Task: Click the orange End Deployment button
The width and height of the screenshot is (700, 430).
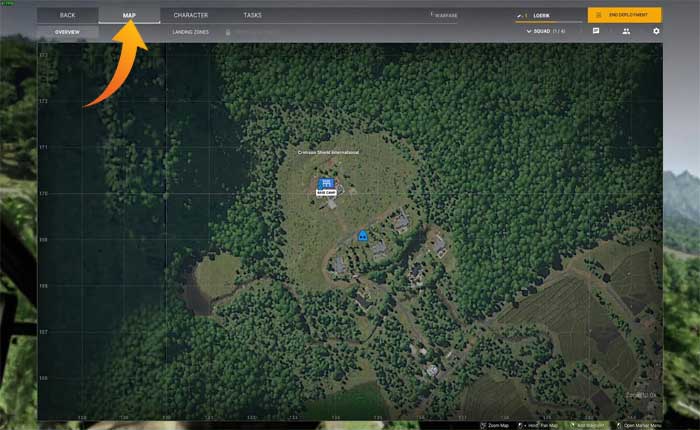Action: tap(624, 15)
